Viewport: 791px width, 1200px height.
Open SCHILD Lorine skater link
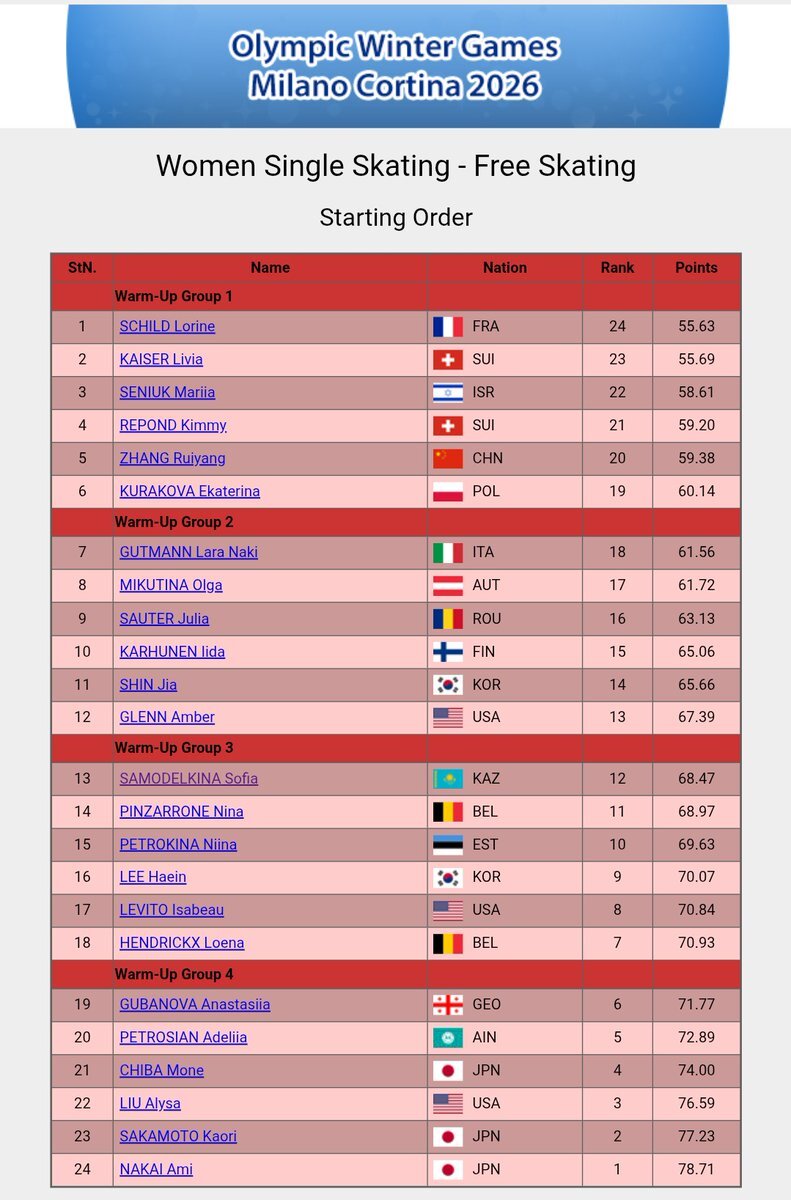click(x=167, y=326)
